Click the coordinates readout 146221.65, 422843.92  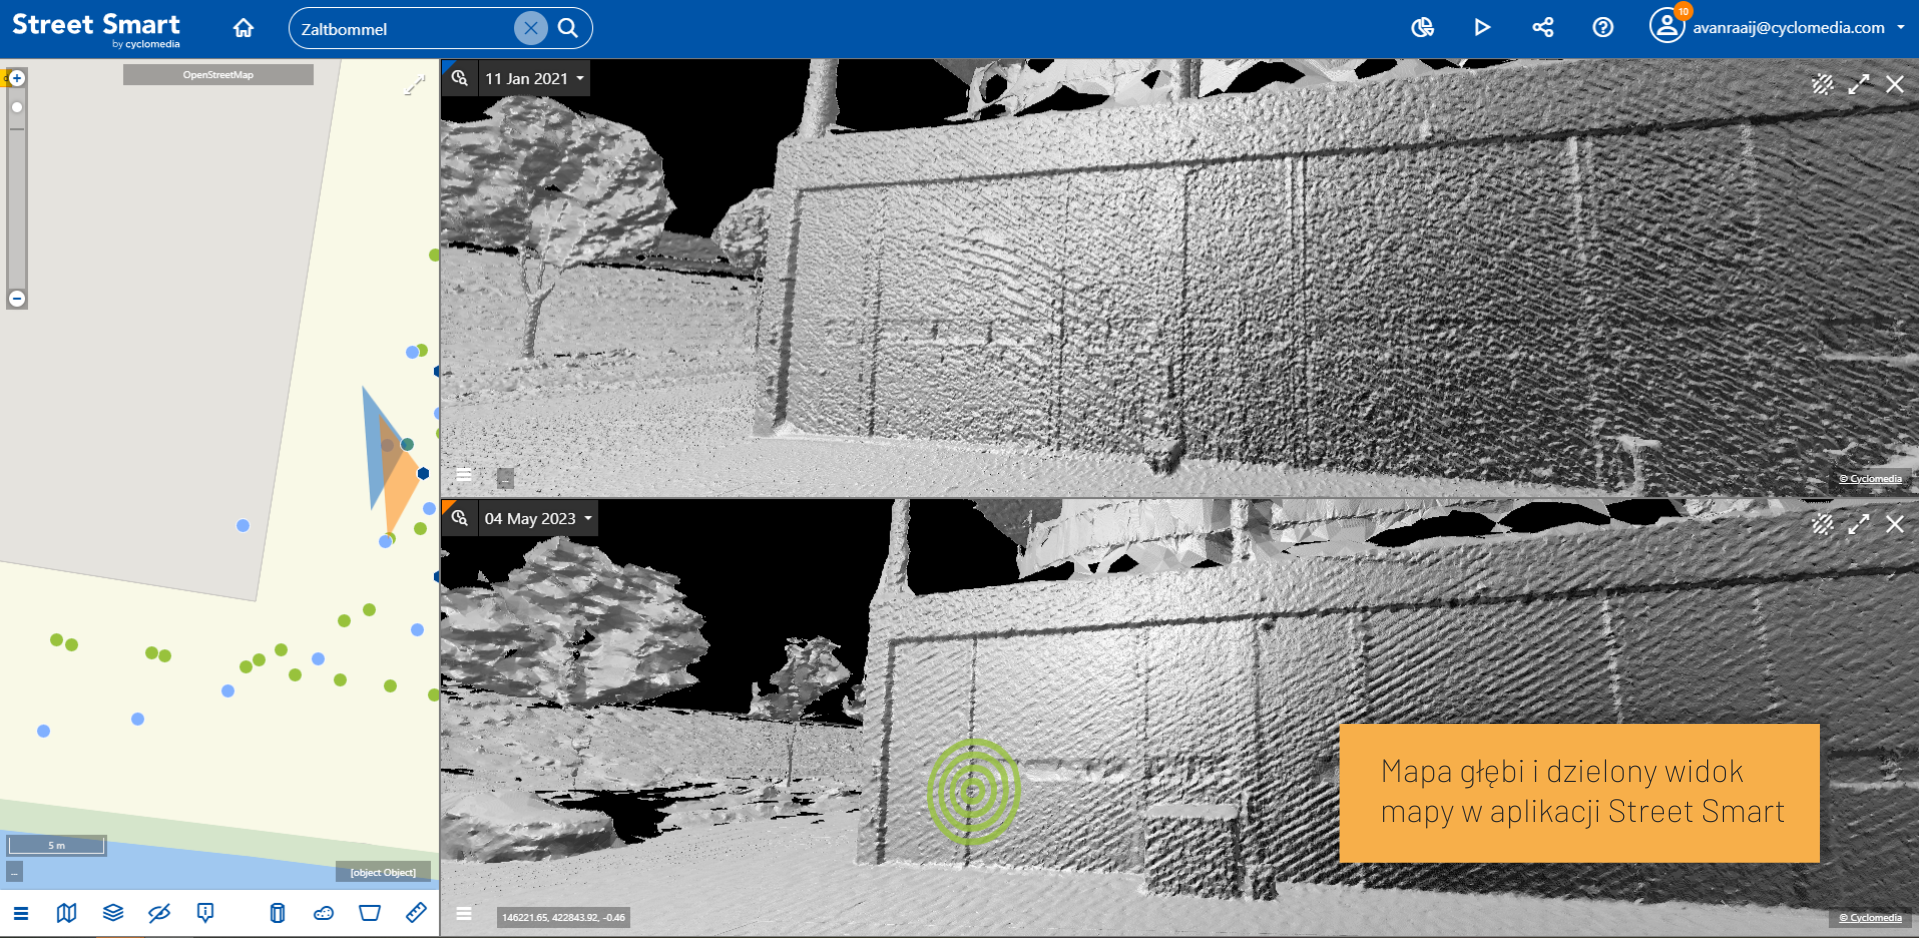tap(564, 917)
